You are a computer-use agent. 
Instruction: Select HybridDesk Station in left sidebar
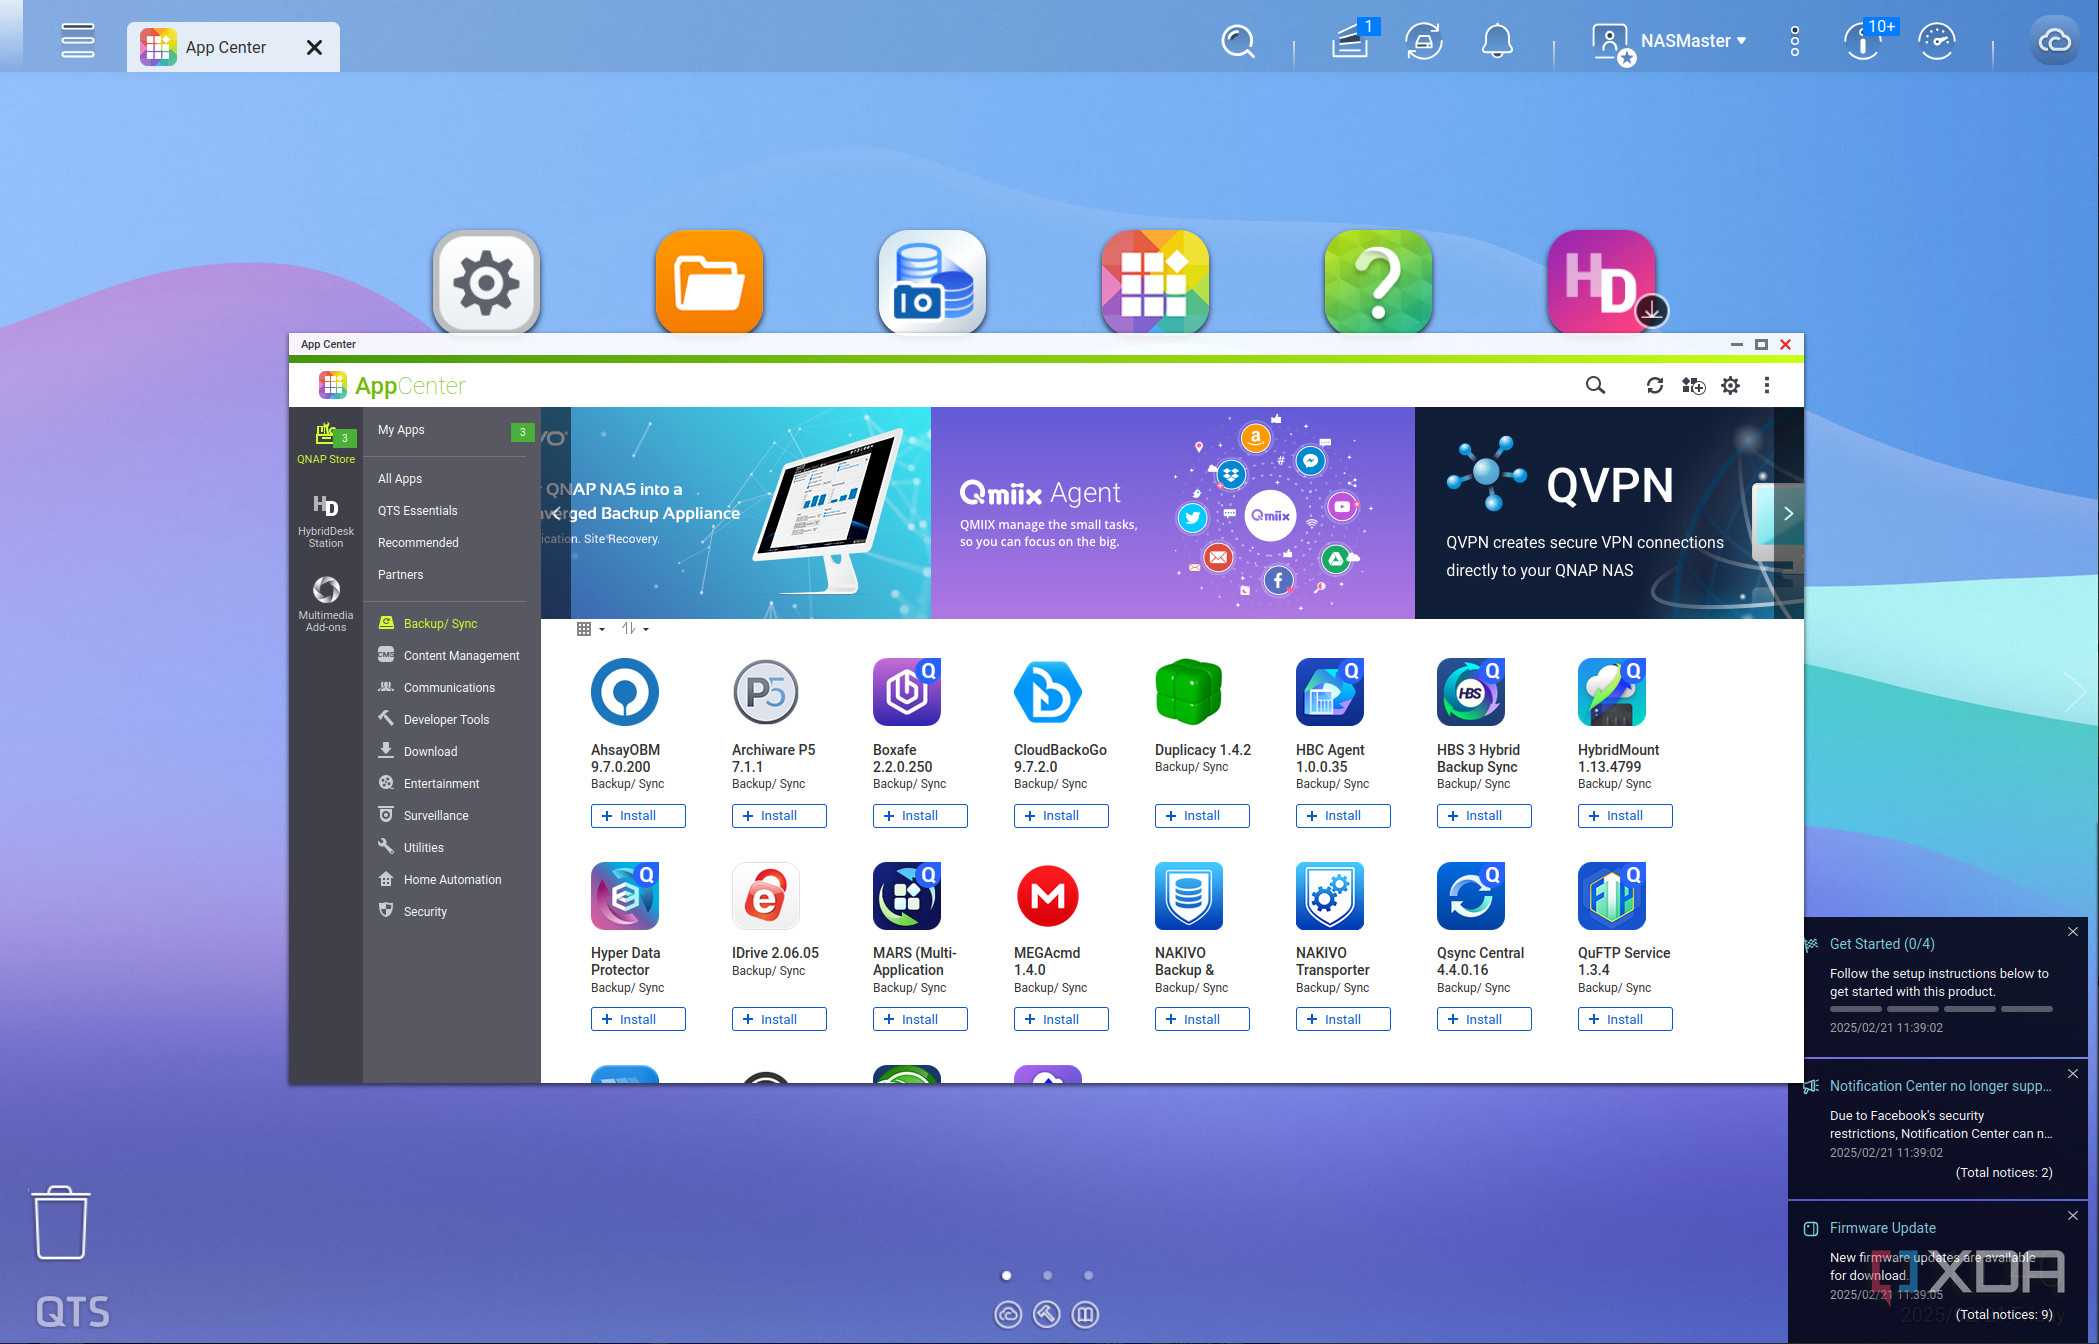(326, 520)
